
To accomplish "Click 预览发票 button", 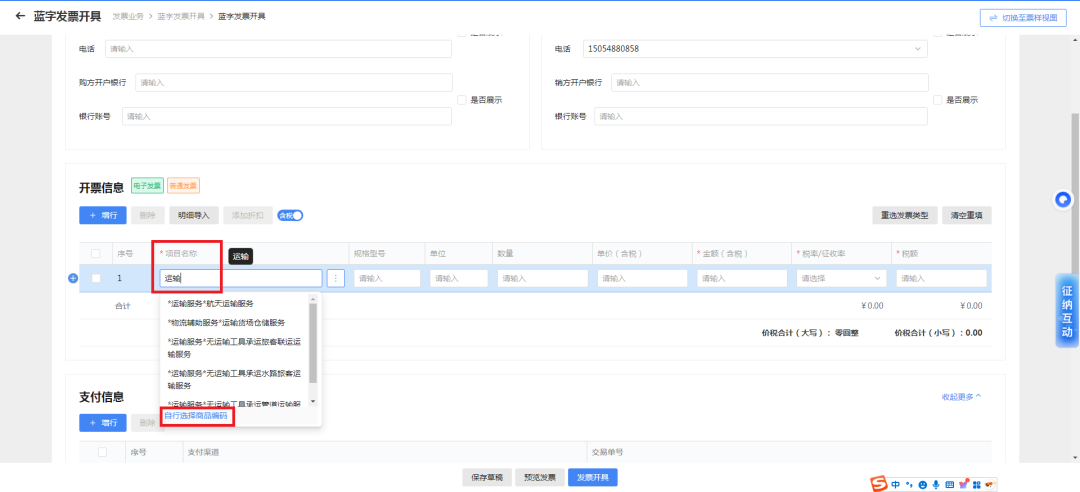I will tap(540, 478).
